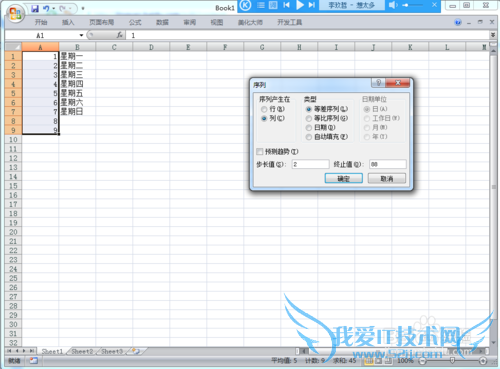Open the 公式 ribbon tab
Viewport: 500px width, 369px height.
pos(135,22)
